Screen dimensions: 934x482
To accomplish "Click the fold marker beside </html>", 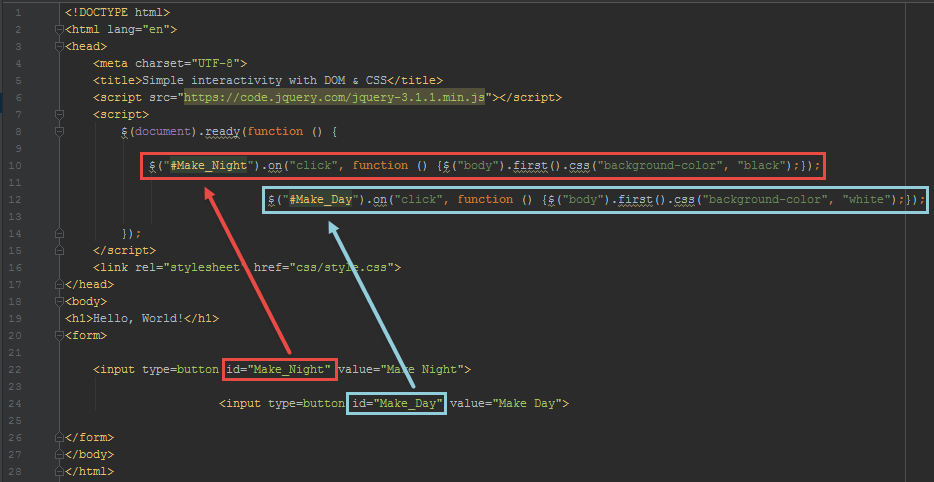I will point(58,471).
